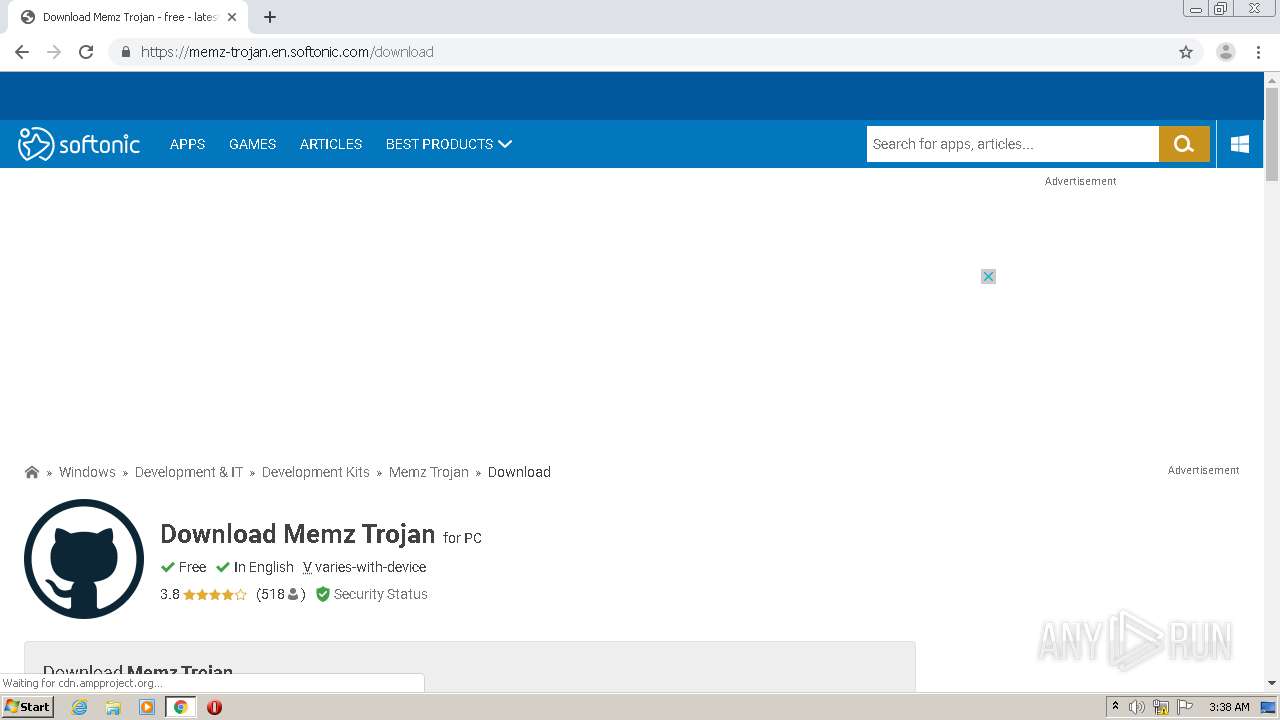
Task: Click the scrollbar down arrow
Action: tap(1272, 684)
